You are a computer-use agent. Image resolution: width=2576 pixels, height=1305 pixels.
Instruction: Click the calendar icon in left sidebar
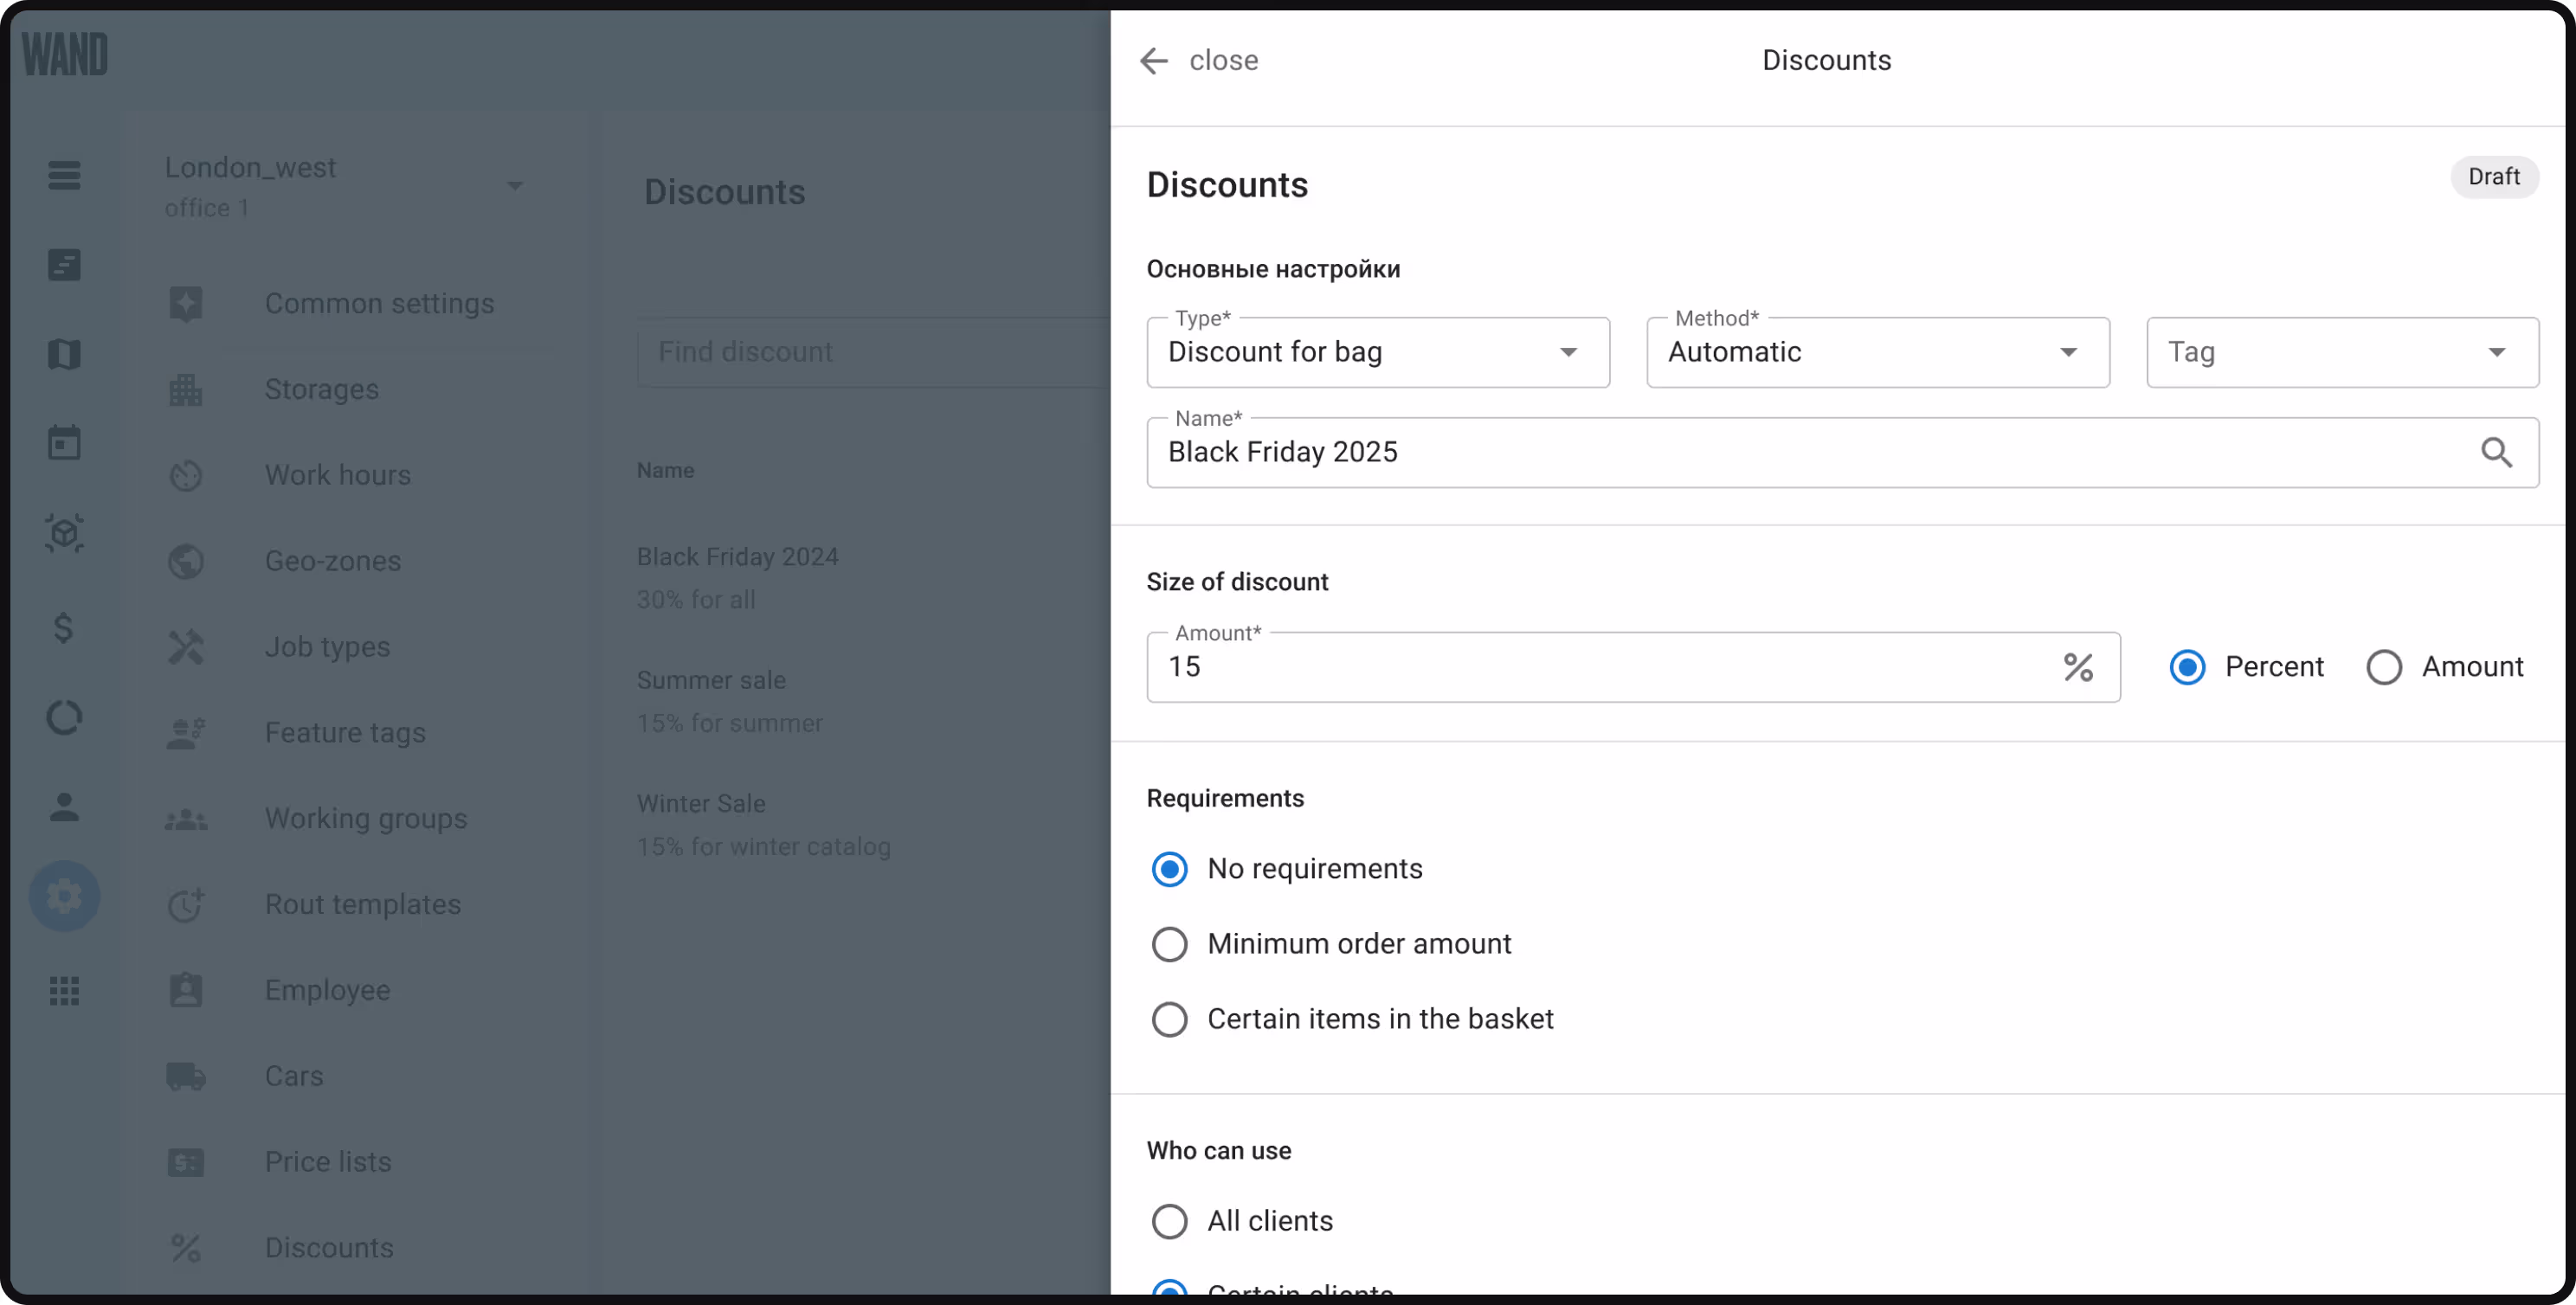(64, 442)
